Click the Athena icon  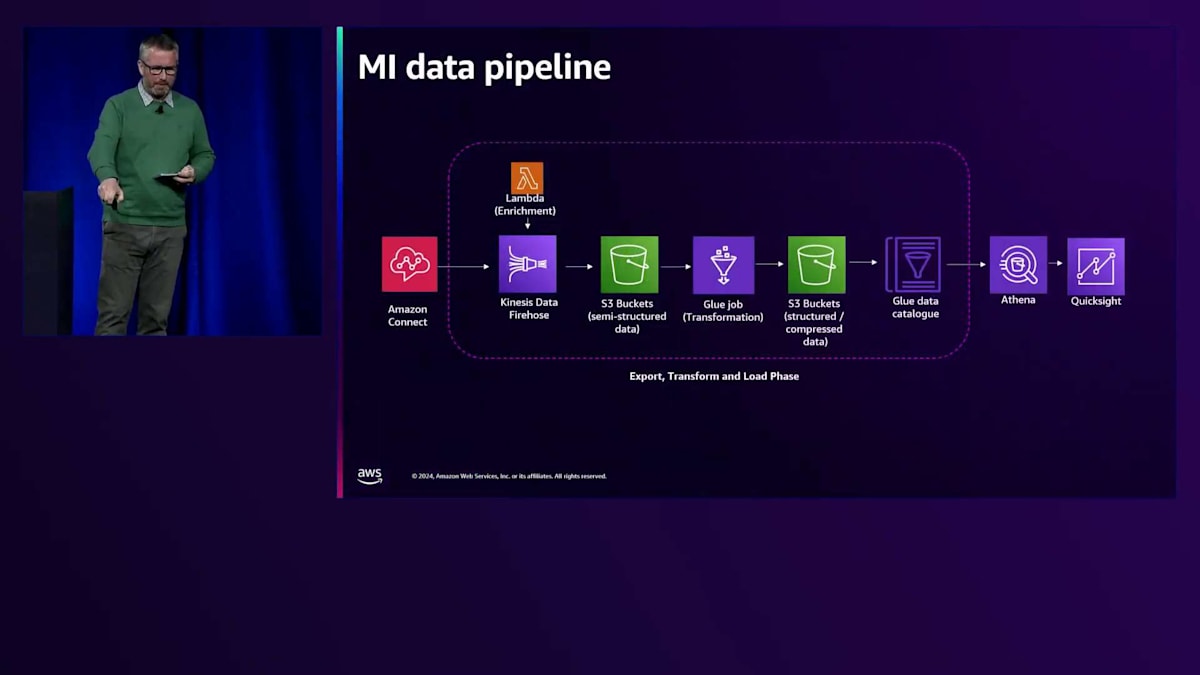click(x=1018, y=265)
